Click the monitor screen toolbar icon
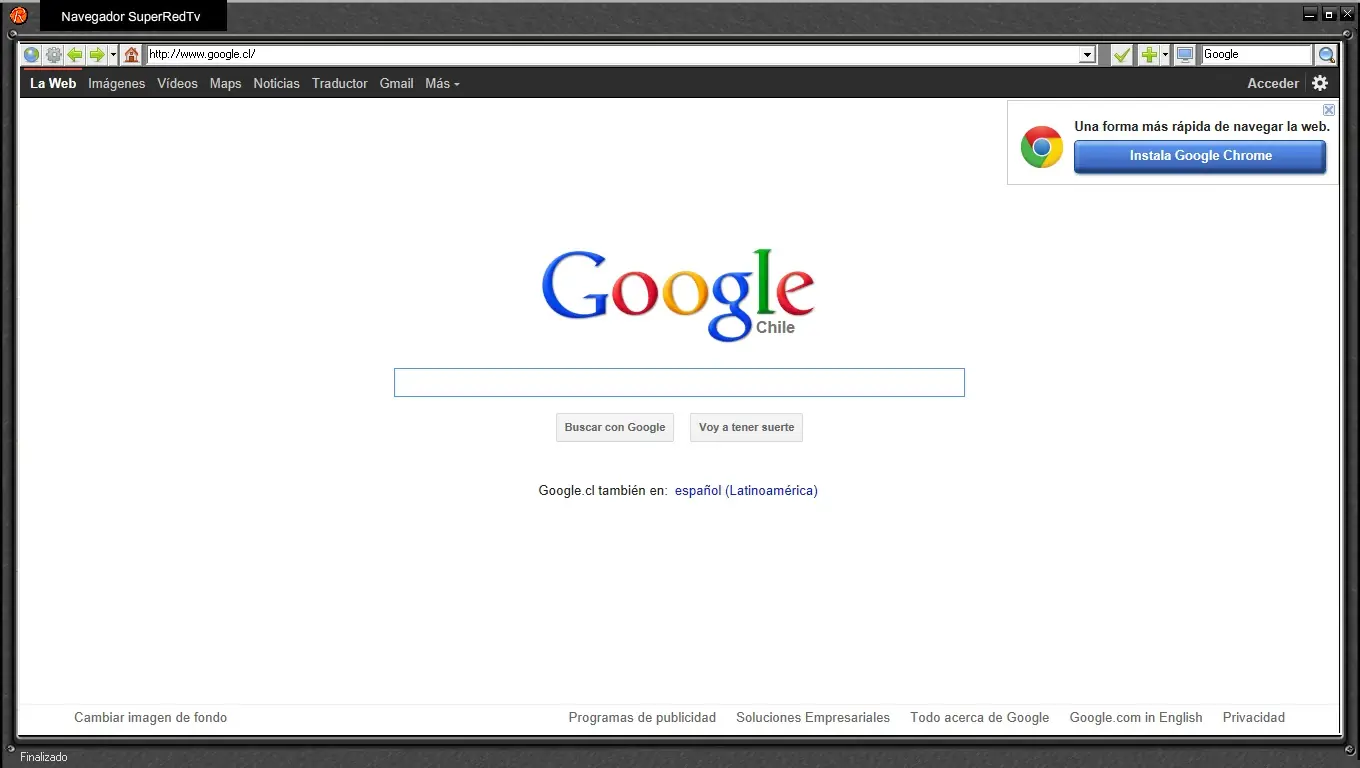 [x=1185, y=55]
